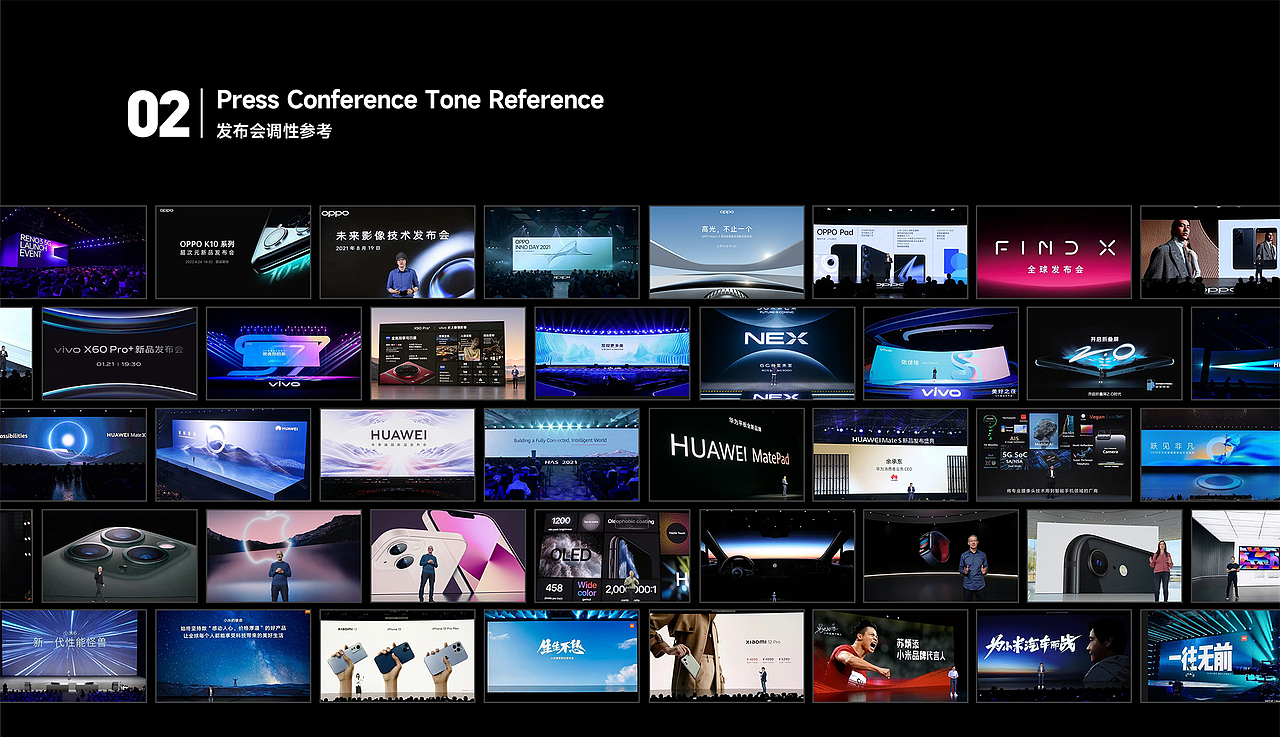Click the large section number 02
This screenshot has height=737, width=1280.
click(x=158, y=115)
